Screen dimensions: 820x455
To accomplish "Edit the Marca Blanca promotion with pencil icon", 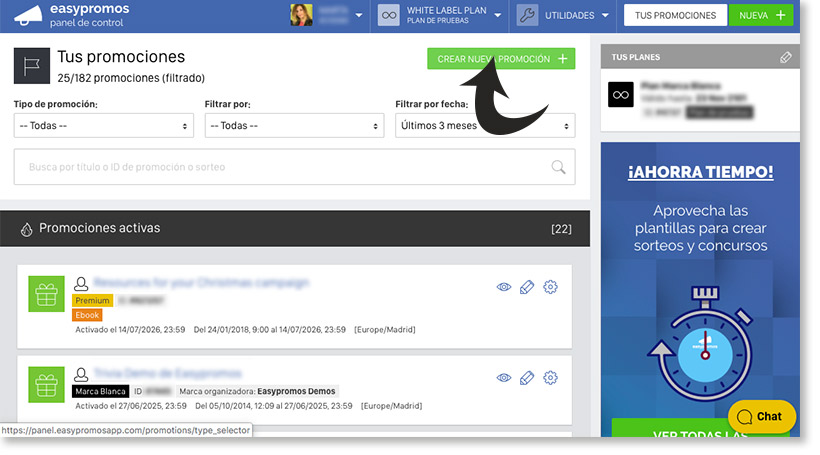I will [x=527, y=378].
